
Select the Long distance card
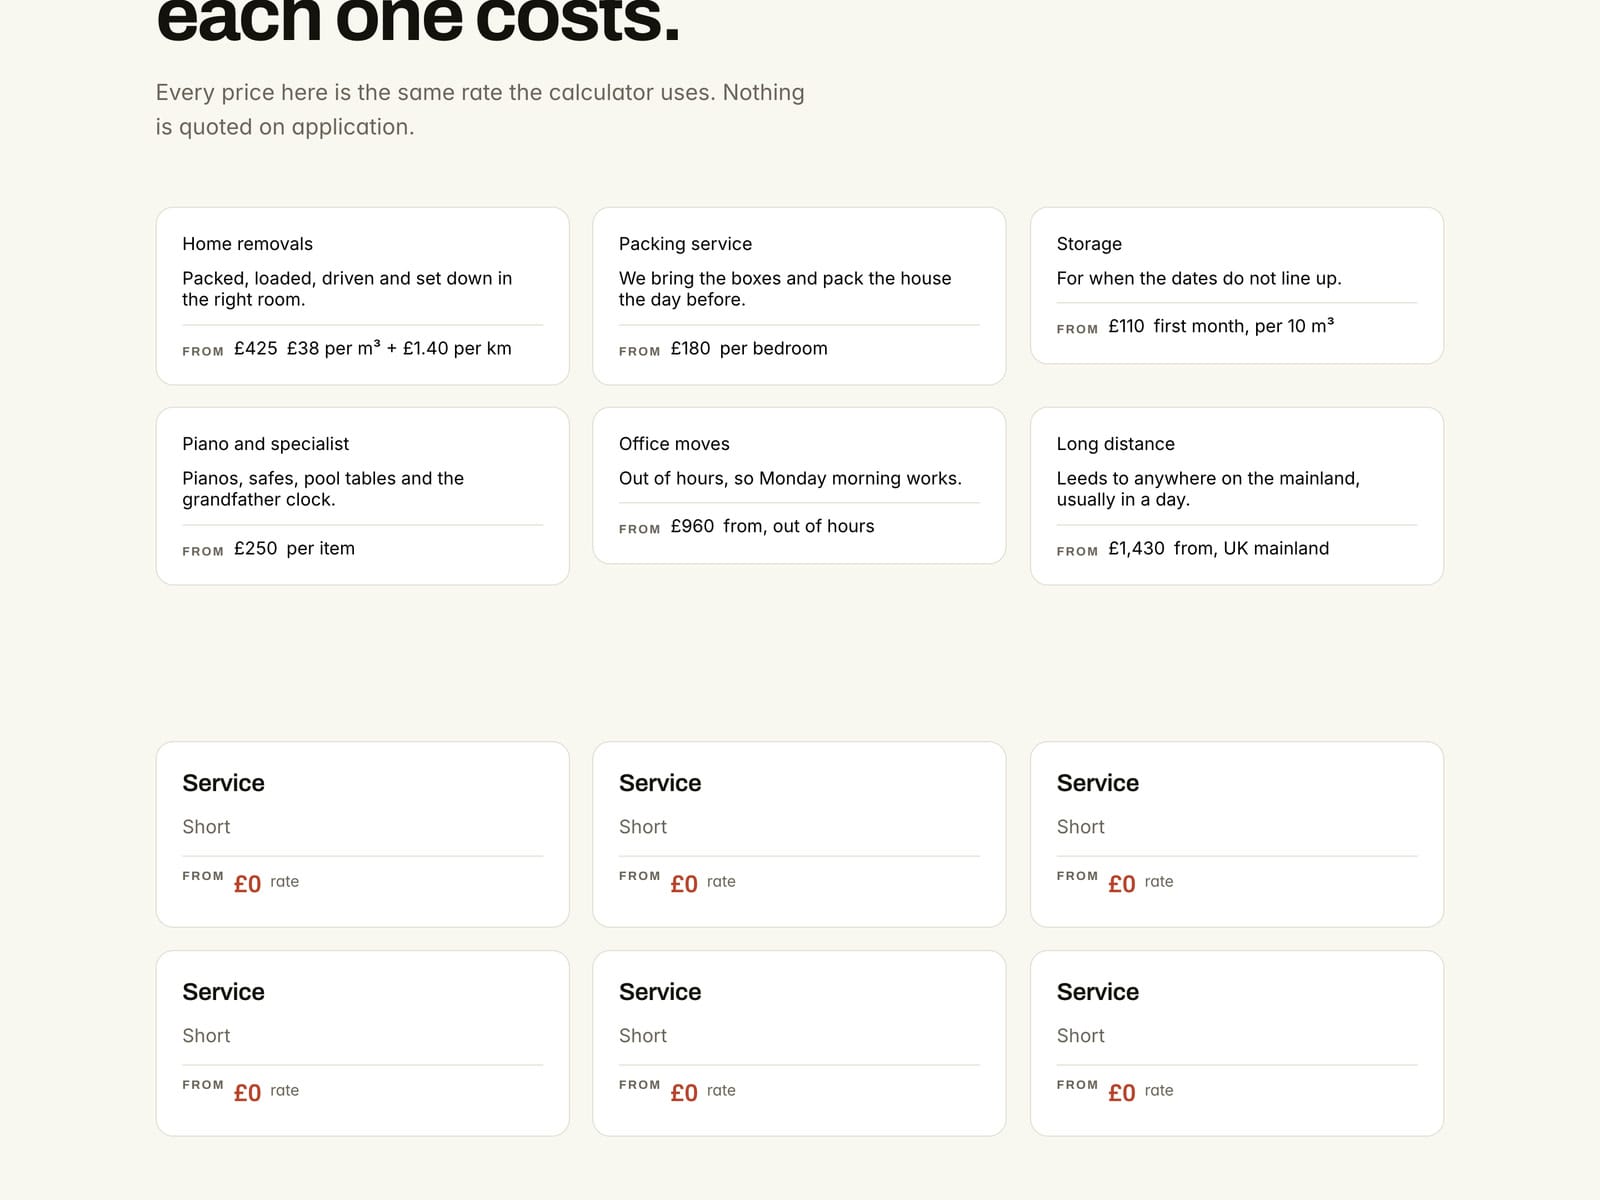pyautogui.click(x=1237, y=496)
